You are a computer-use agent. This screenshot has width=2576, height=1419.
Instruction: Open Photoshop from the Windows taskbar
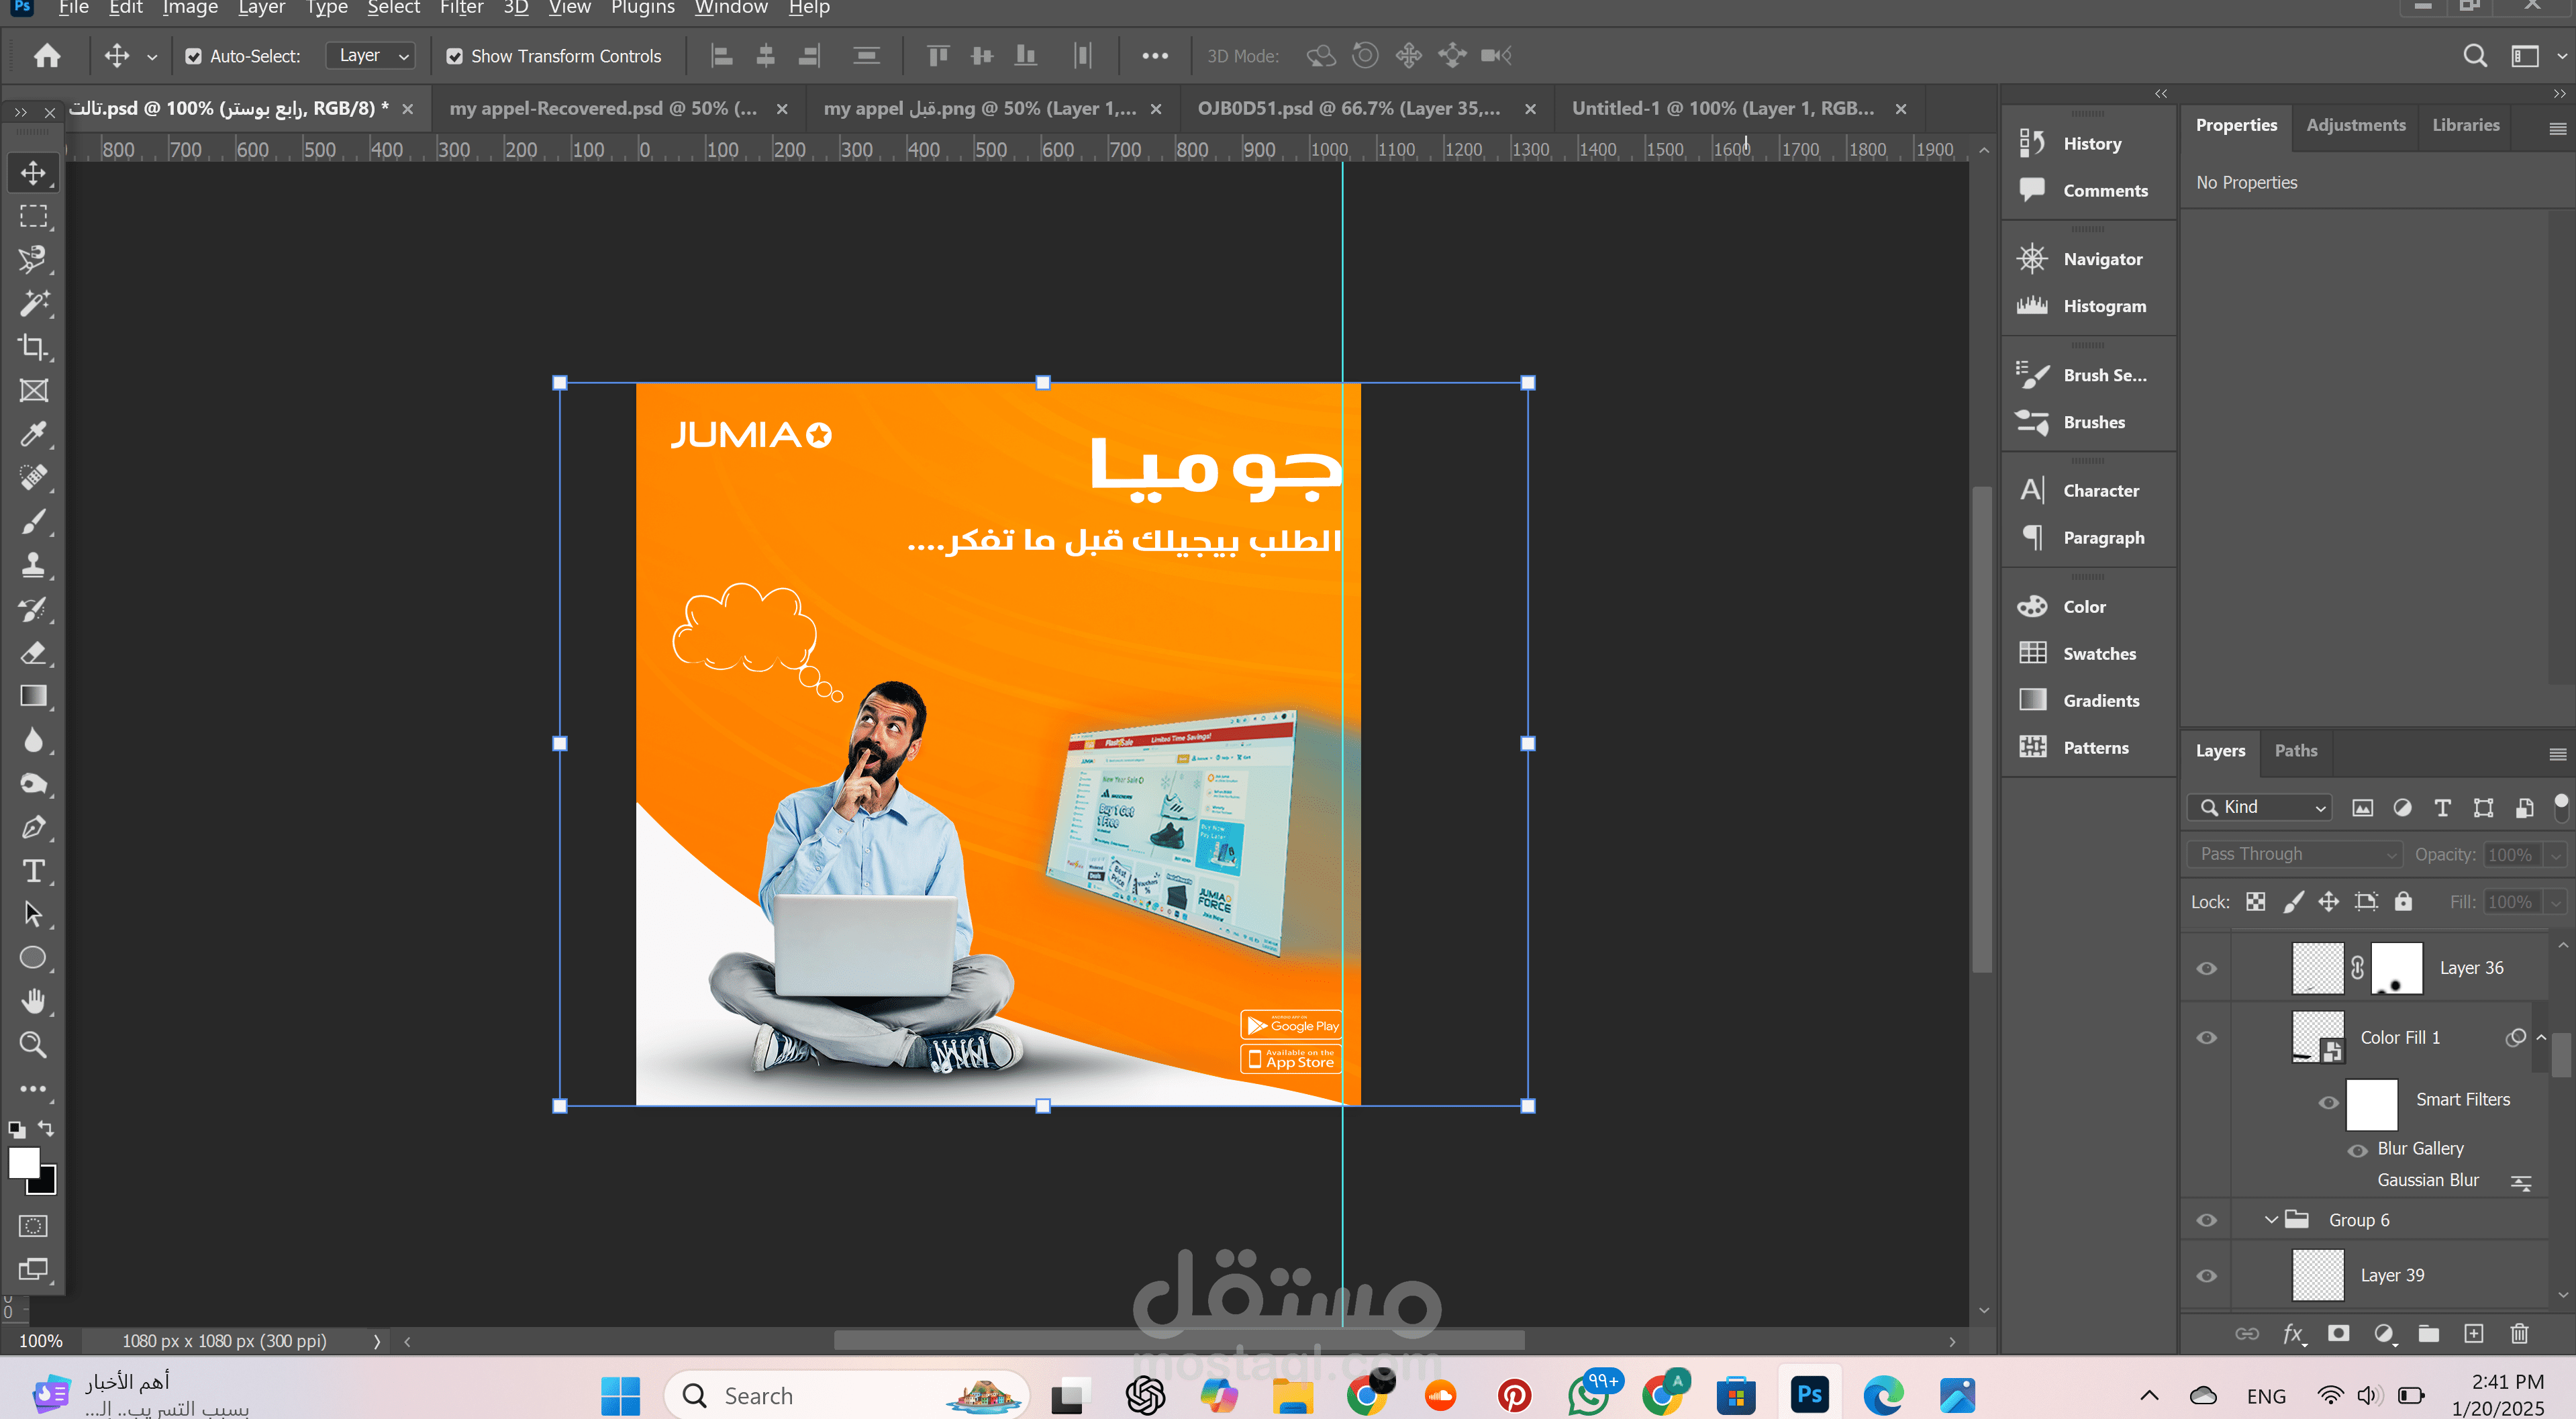[x=1809, y=1395]
